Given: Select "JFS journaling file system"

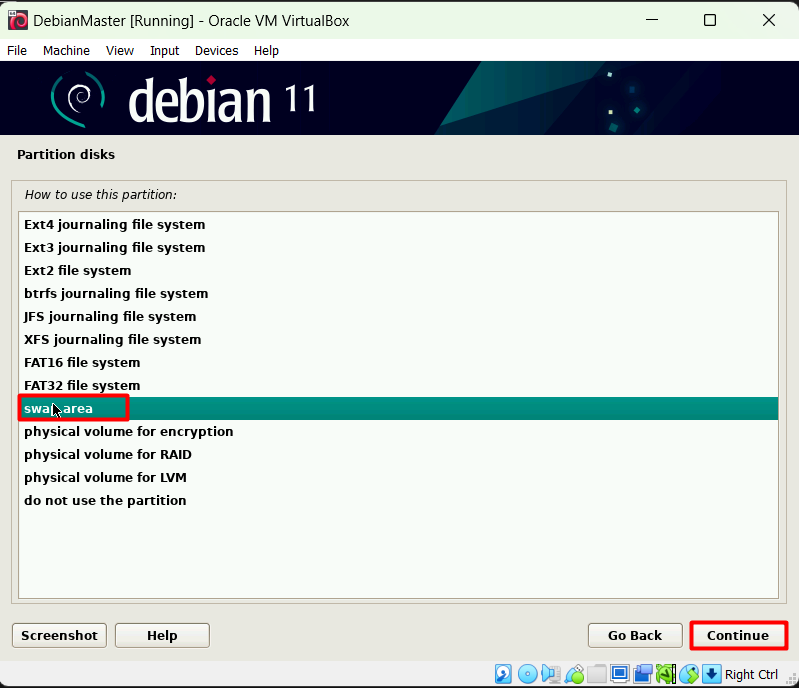Looking at the screenshot, I should coord(398,316).
